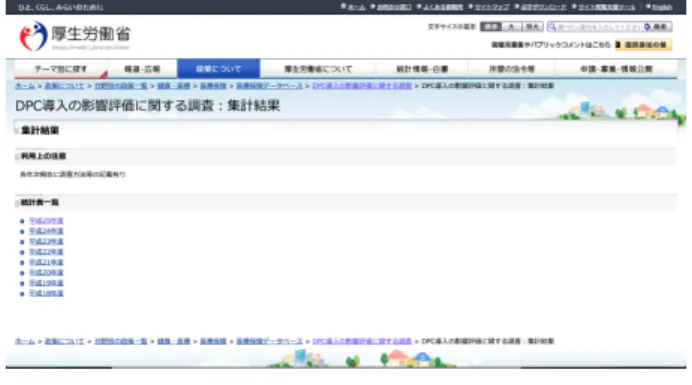Click the 集計結果 section heading
692x385 pixels.
point(40,131)
